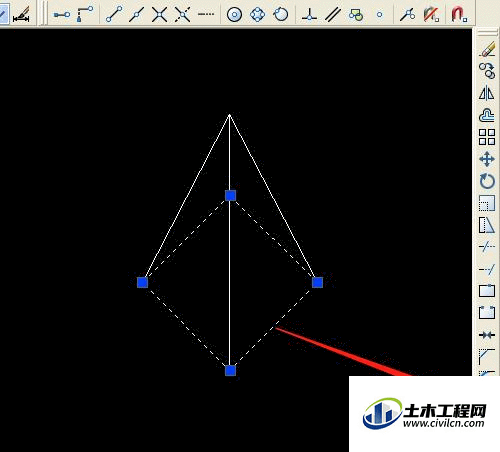The height and width of the screenshot is (452, 500).
Task: Click the Snap None icon
Action: pyautogui.click(x=431, y=15)
